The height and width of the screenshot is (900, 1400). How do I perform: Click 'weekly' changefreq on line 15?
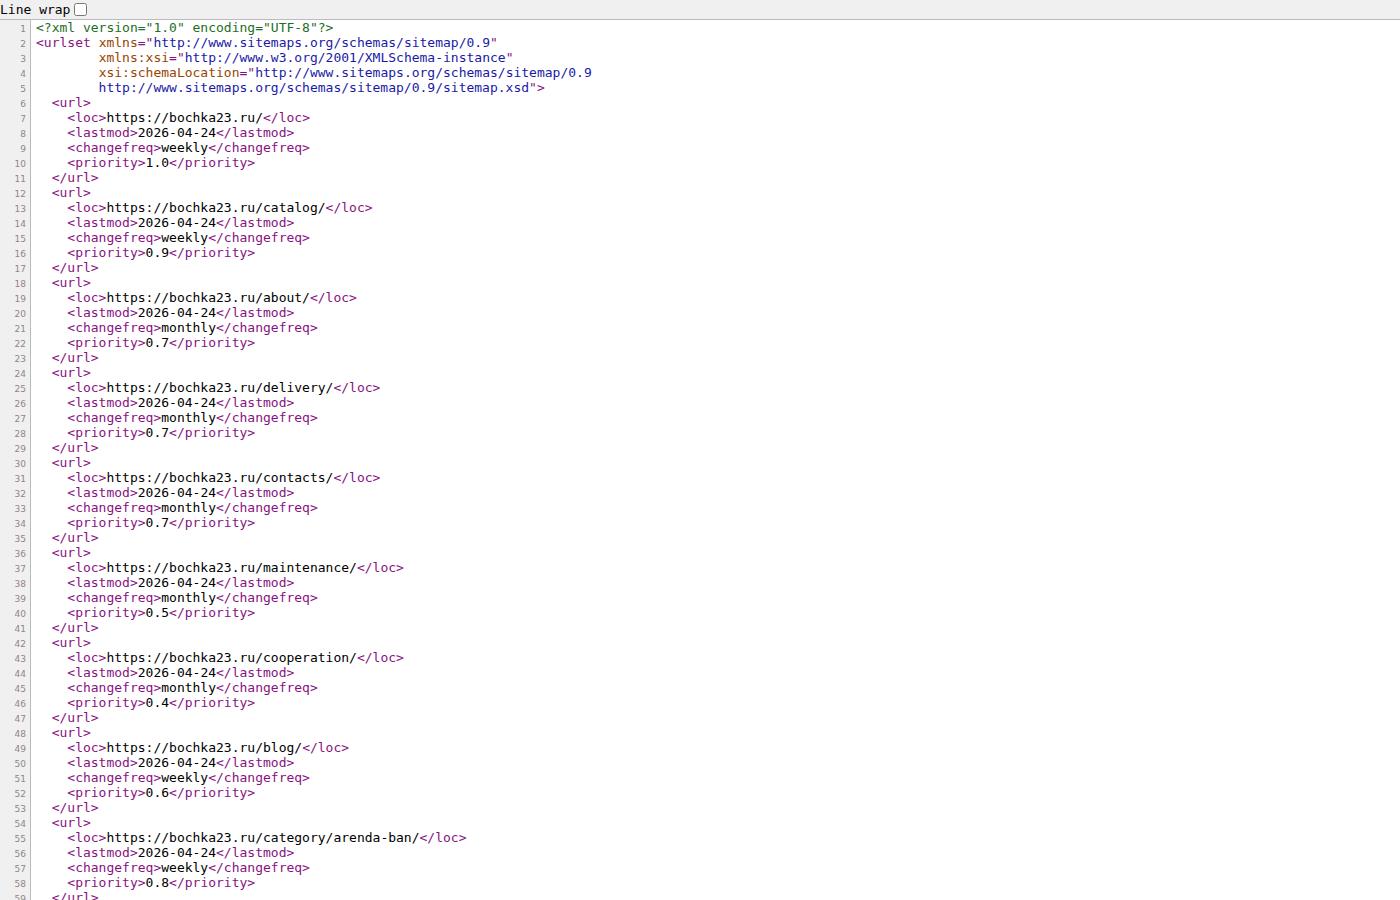[x=185, y=238]
